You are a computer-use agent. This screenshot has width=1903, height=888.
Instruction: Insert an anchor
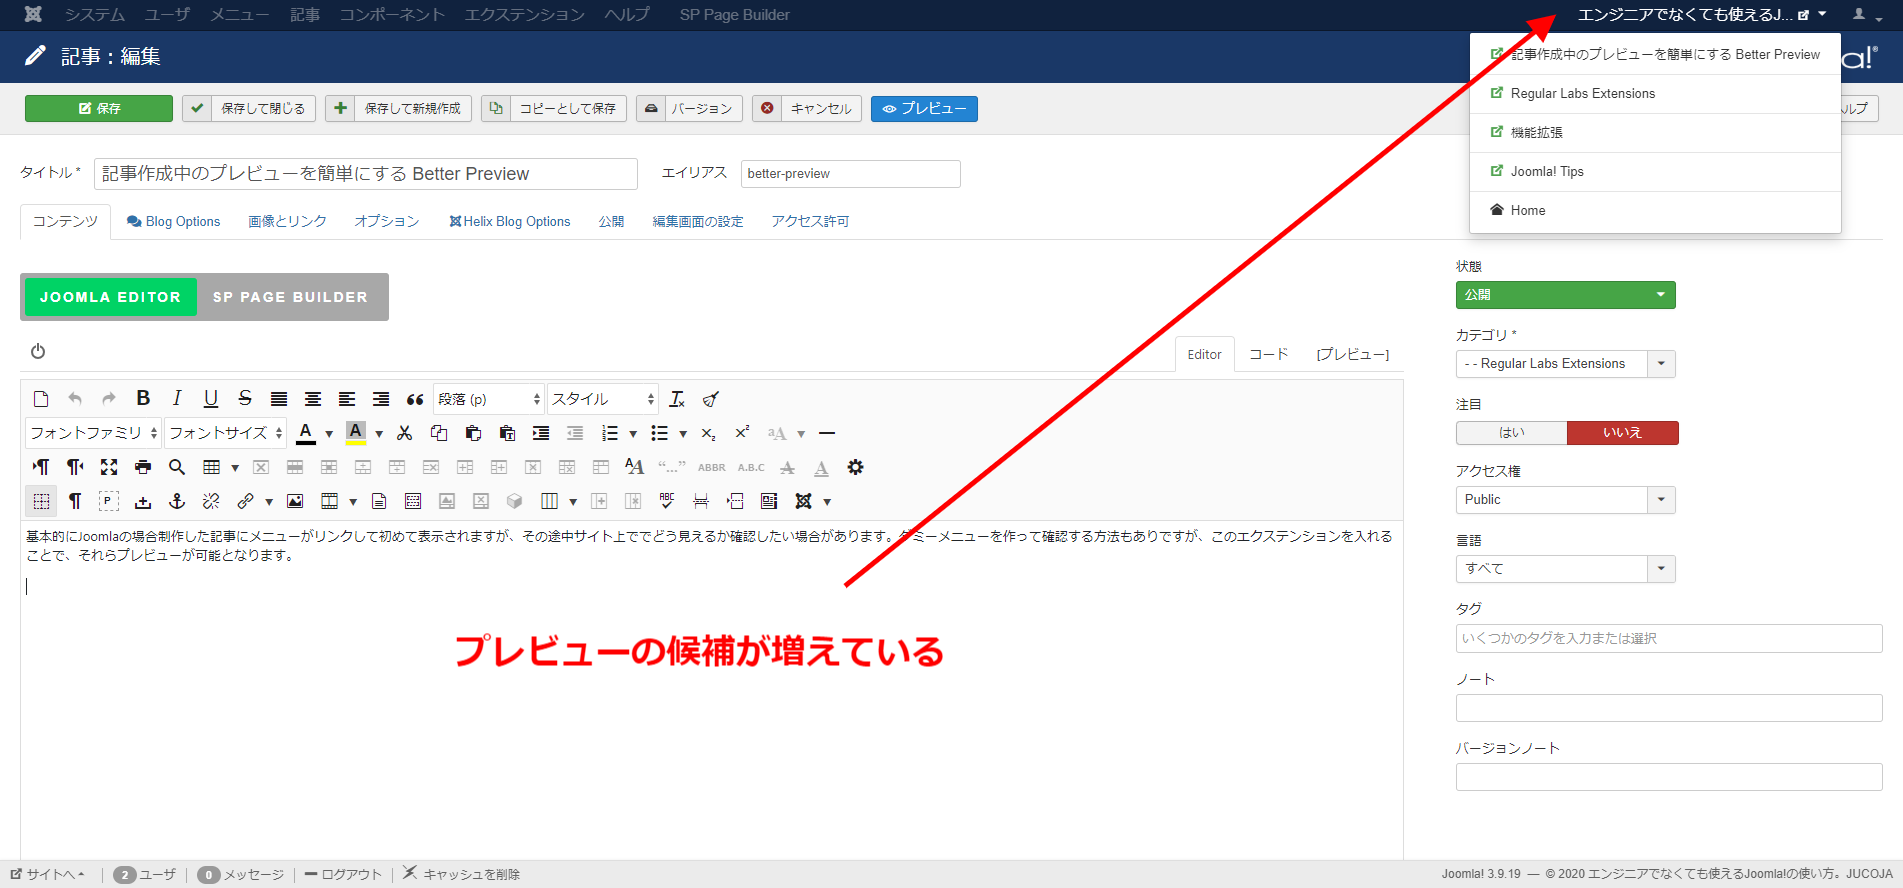click(177, 501)
